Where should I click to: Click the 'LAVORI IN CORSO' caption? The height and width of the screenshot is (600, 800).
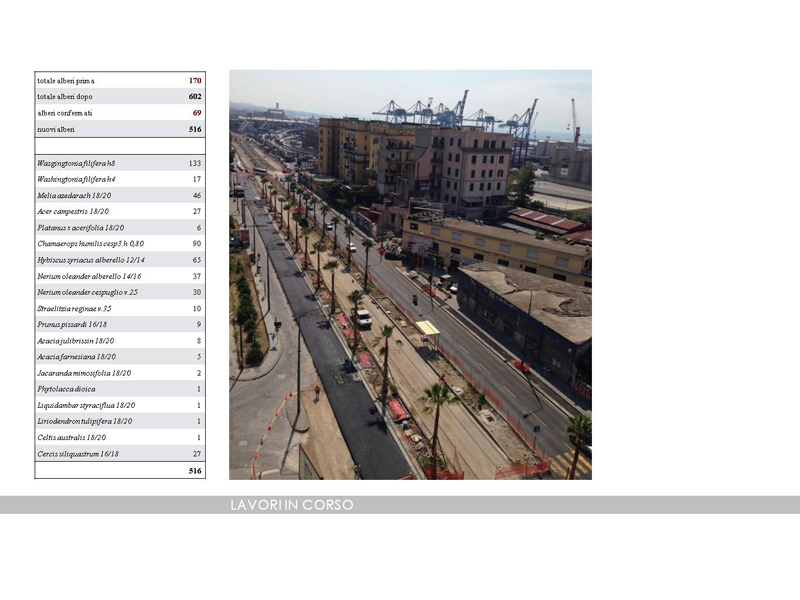click(292, 505)
